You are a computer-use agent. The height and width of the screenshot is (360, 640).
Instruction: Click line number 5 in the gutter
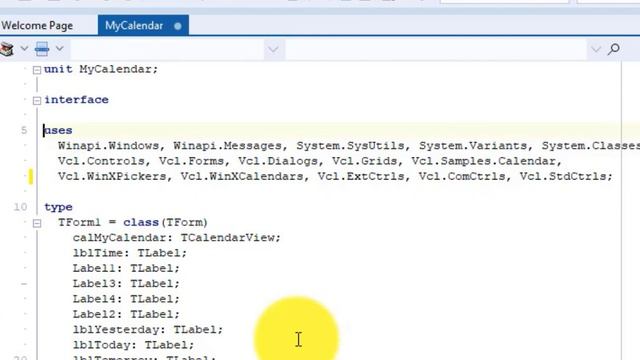[24, 131]
